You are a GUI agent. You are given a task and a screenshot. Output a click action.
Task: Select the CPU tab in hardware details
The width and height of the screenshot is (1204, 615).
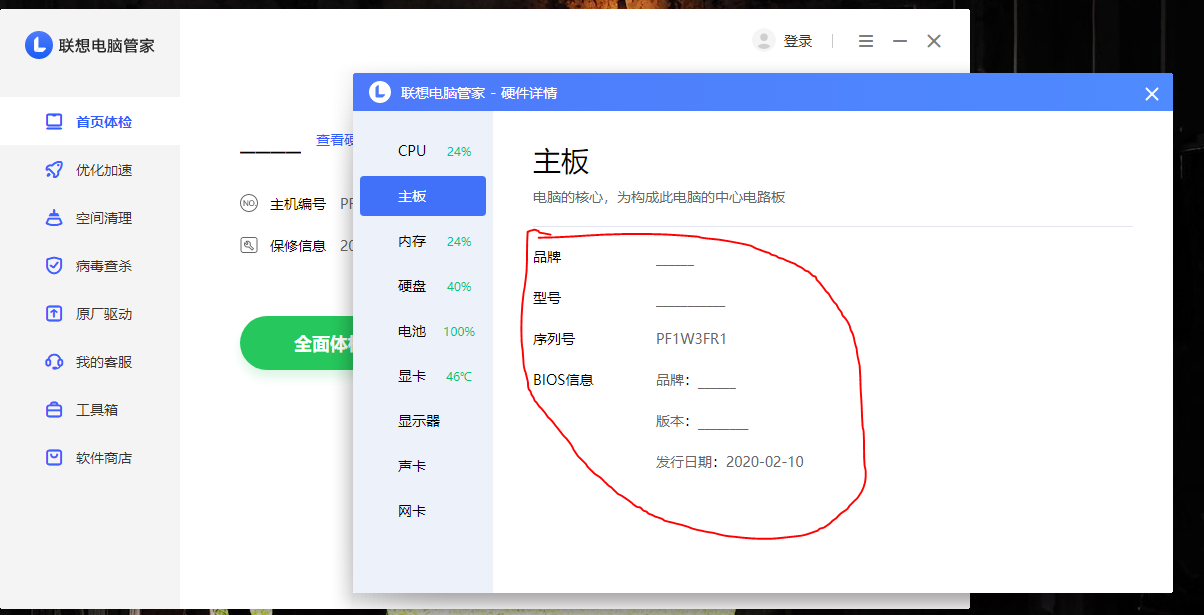pyautogui.click(x=423, y=151)
